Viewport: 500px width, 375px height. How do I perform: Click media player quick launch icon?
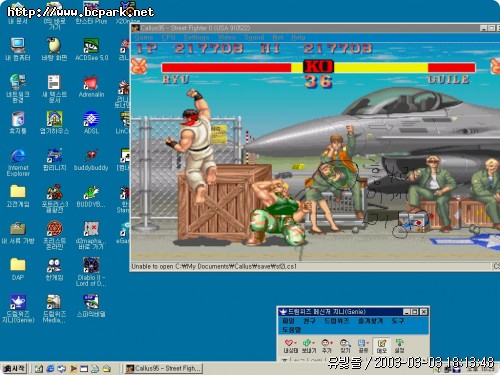[73, 369]
